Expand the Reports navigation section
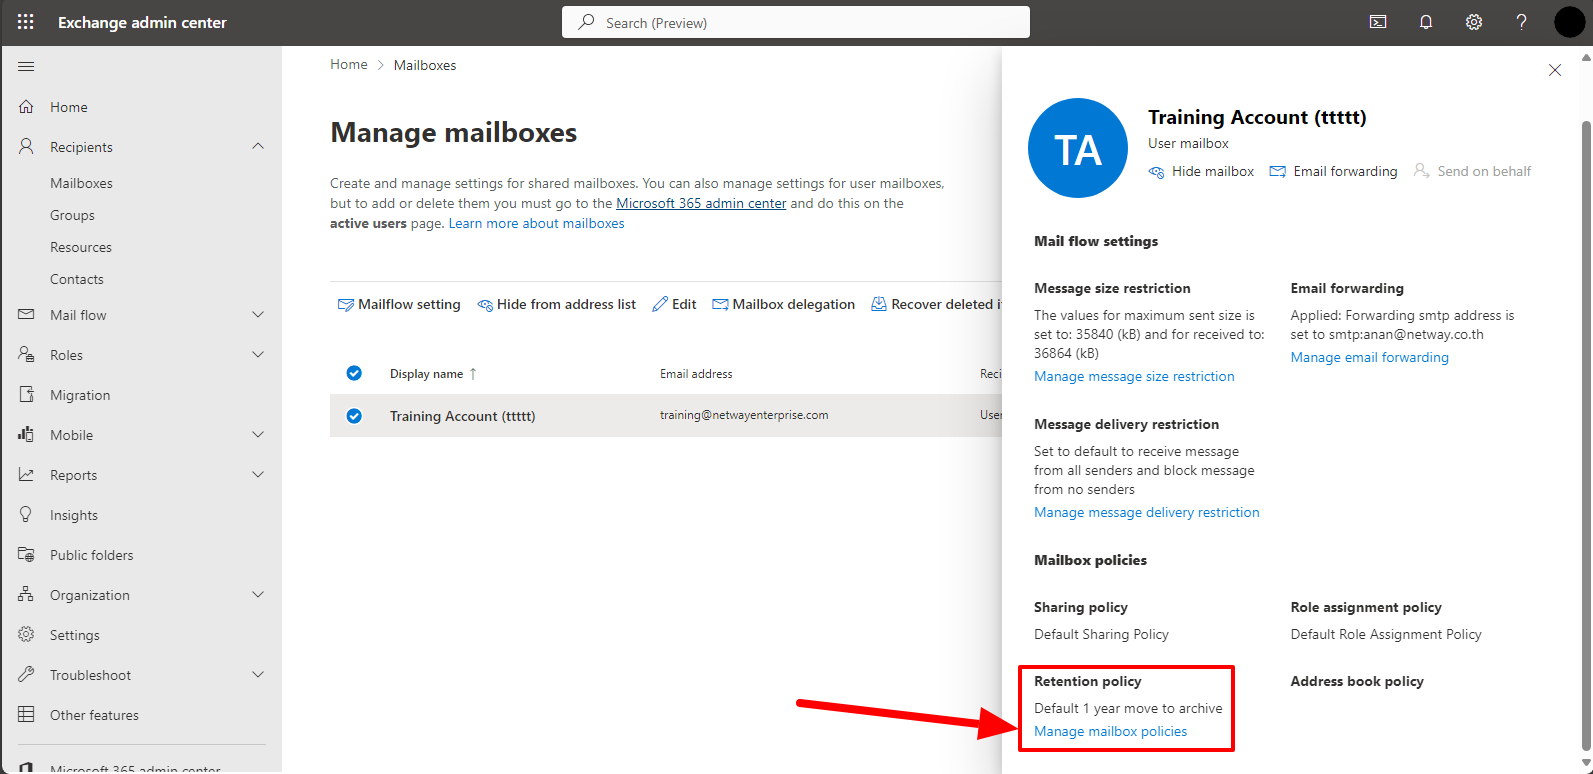 click(x=258, y=475)
